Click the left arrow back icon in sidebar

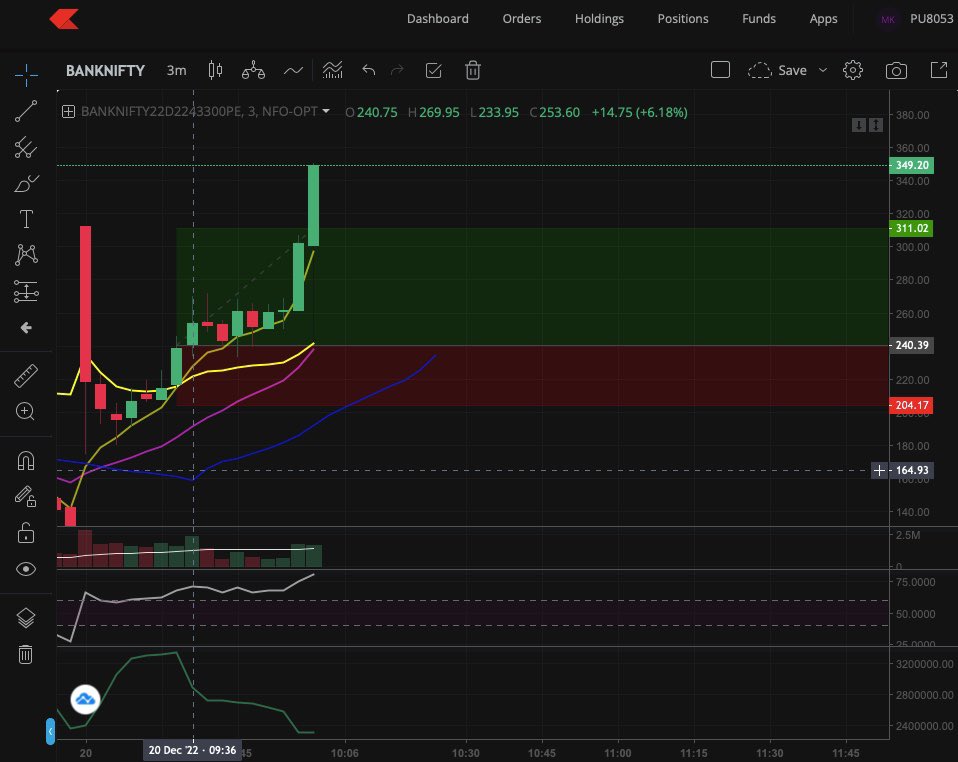click(x=26, y=328)
